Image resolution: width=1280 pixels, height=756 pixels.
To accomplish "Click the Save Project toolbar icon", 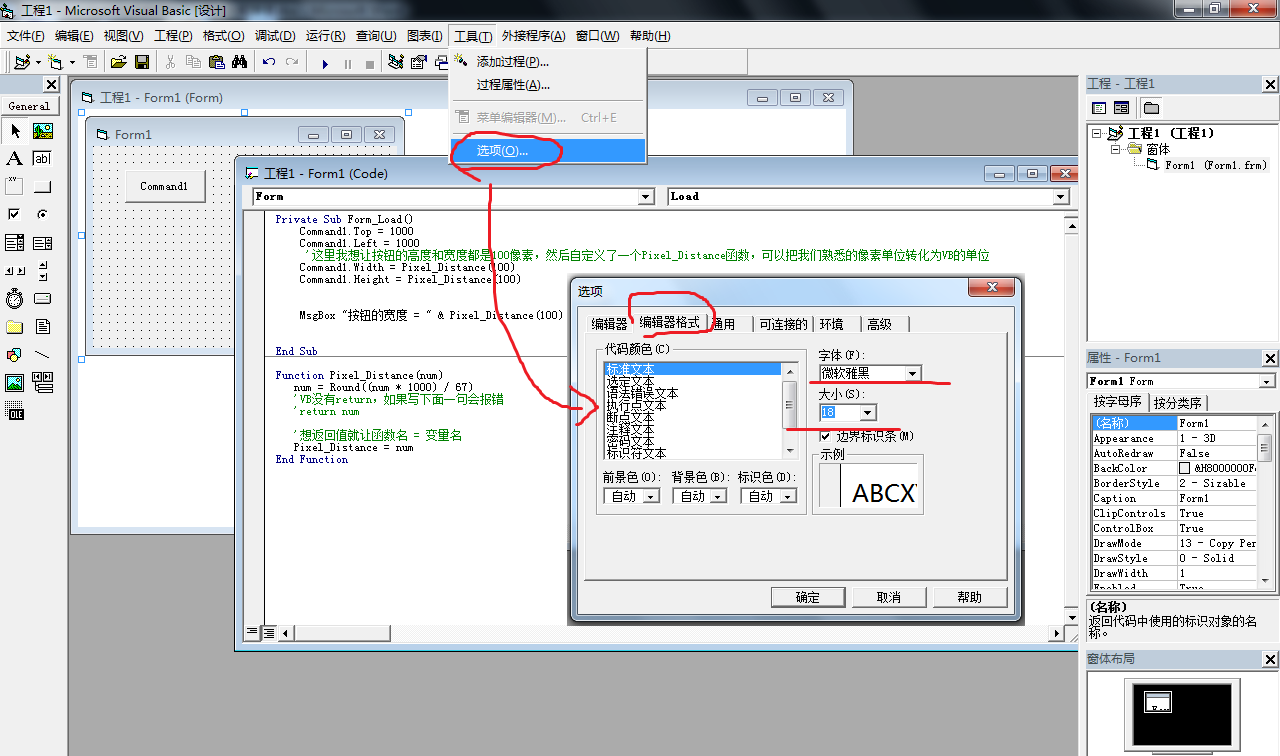I will click(142, 62).
